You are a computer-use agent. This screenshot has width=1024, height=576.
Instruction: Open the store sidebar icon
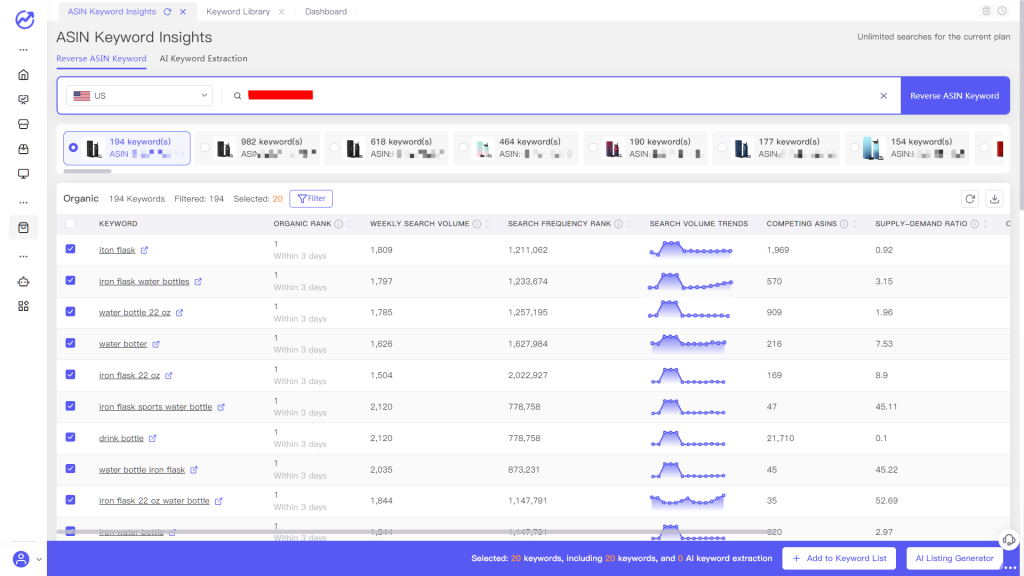[24, 124]
